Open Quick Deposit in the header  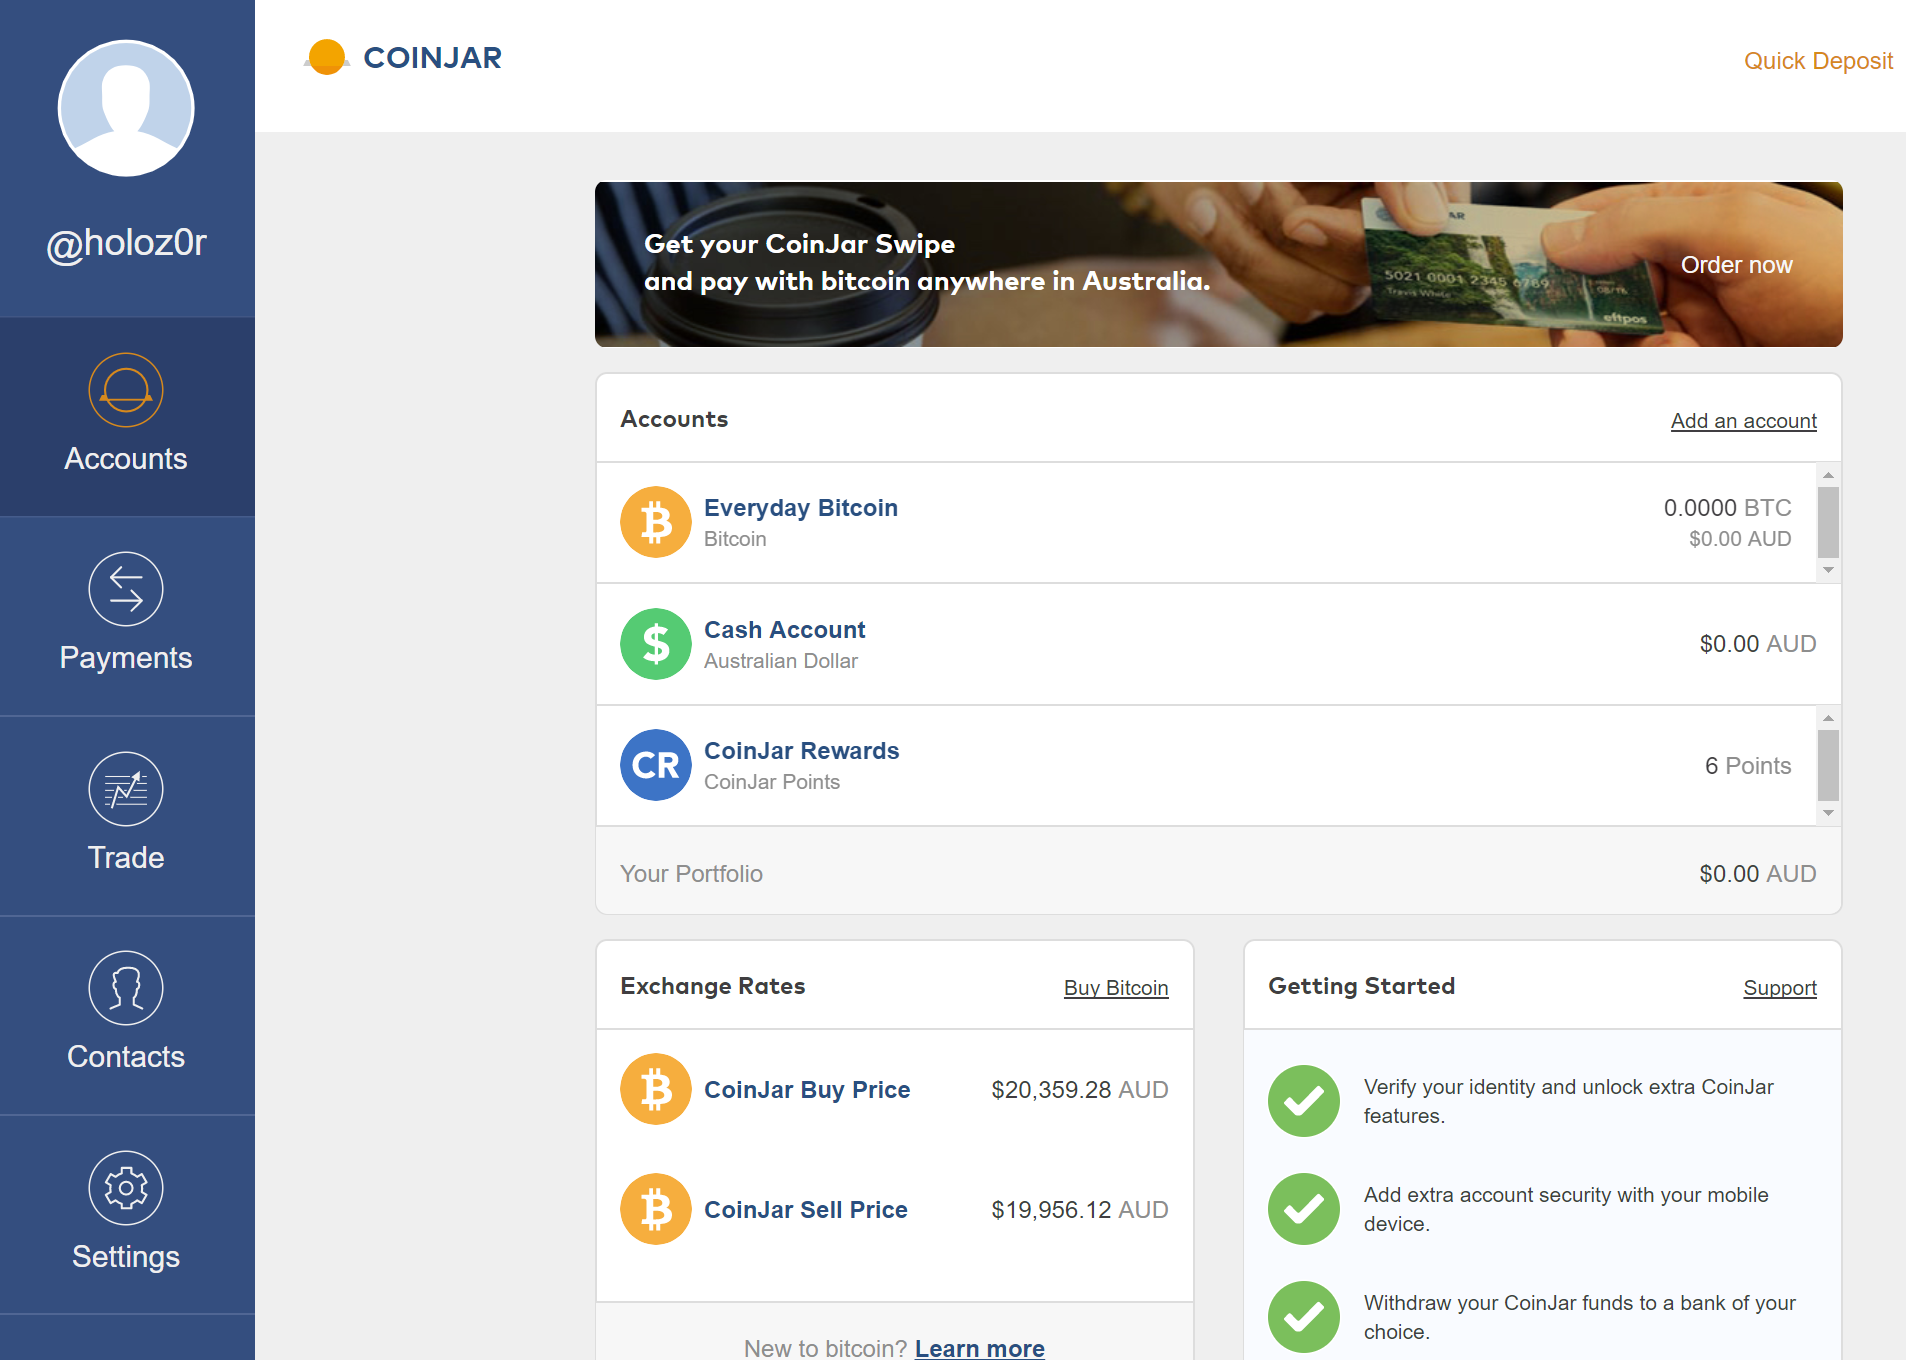point(1818,61)
